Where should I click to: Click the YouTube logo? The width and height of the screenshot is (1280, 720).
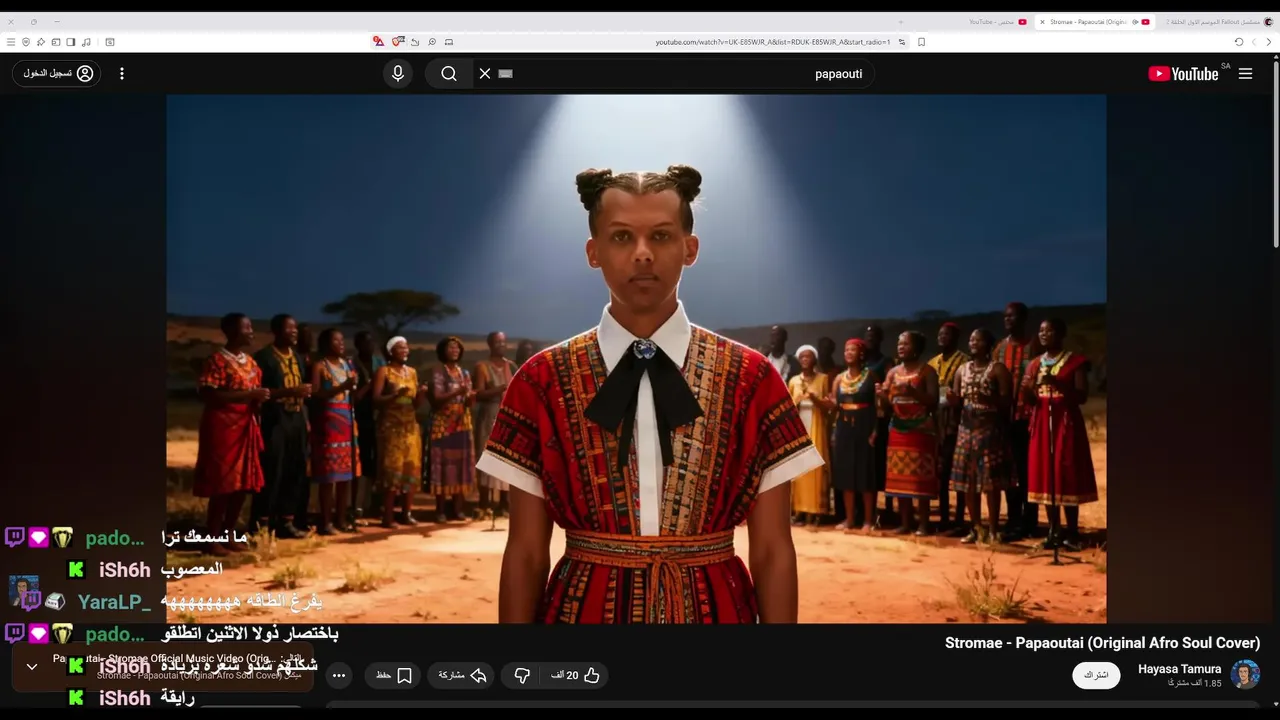pos(1183,74)
